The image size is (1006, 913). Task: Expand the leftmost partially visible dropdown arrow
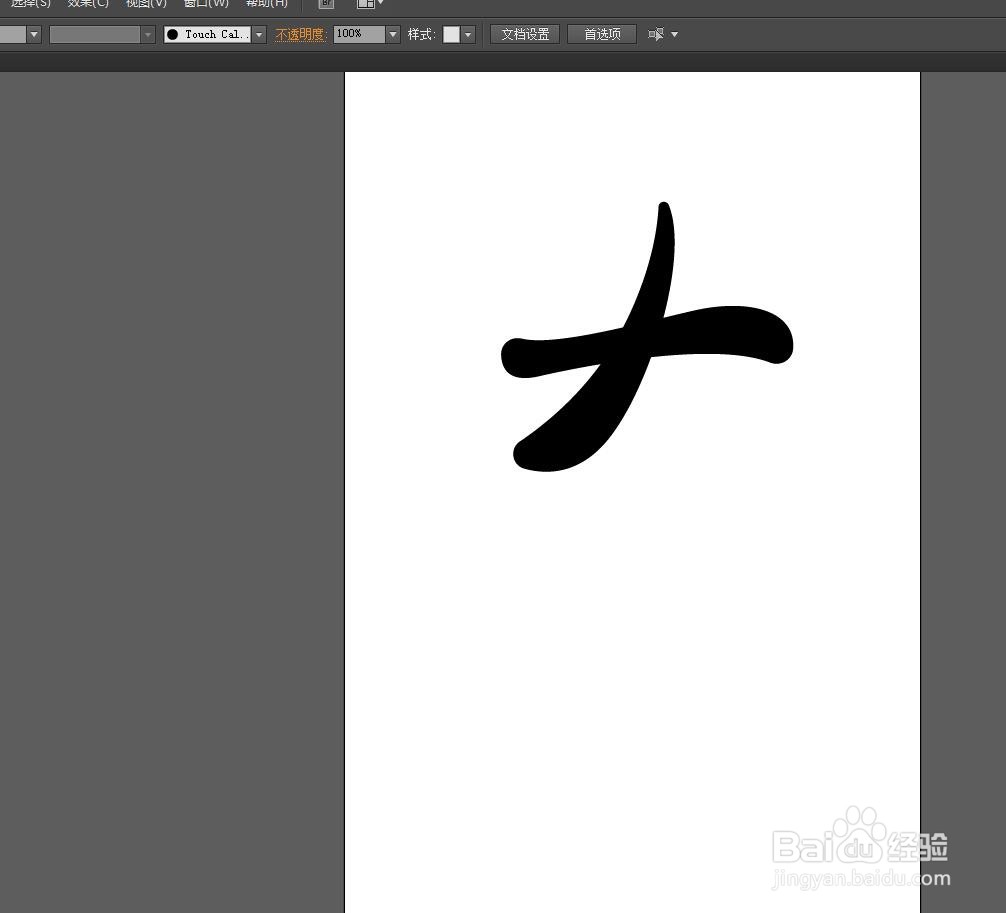pyautogui.click(x=34, y=35)
